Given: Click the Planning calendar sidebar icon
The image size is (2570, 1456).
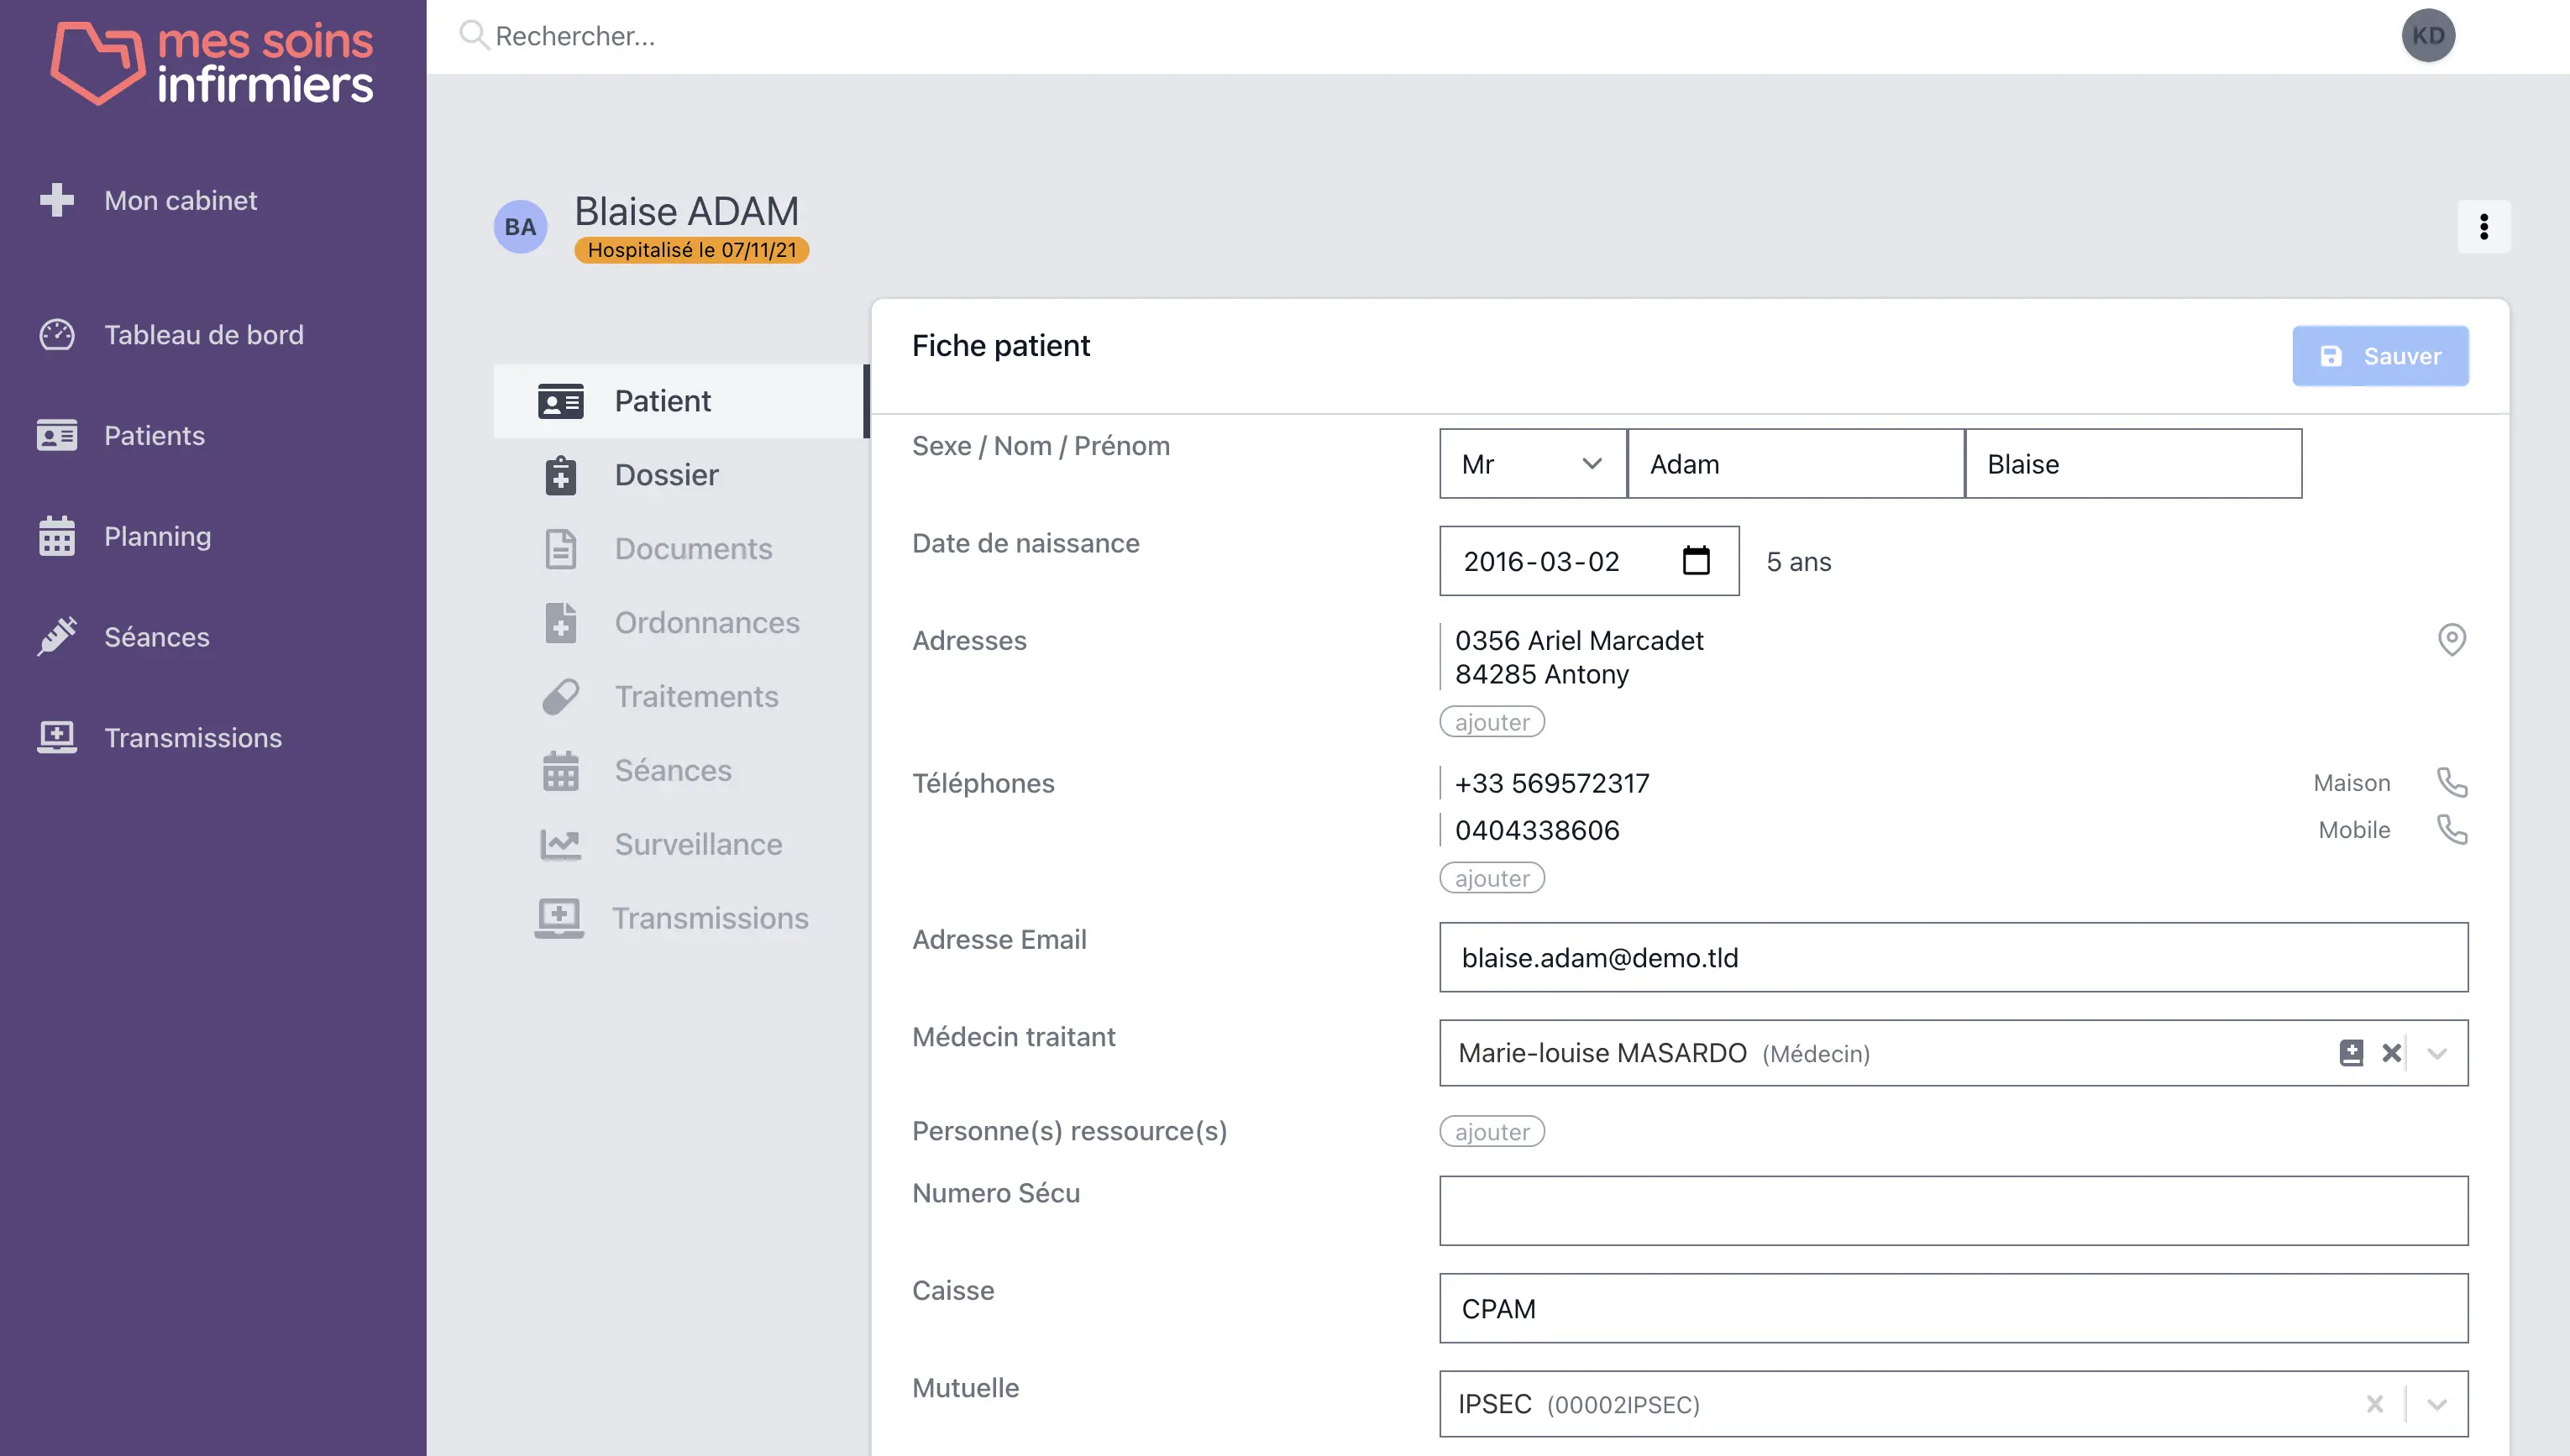Looking at the screenshot, I should (x=57, y=536).
